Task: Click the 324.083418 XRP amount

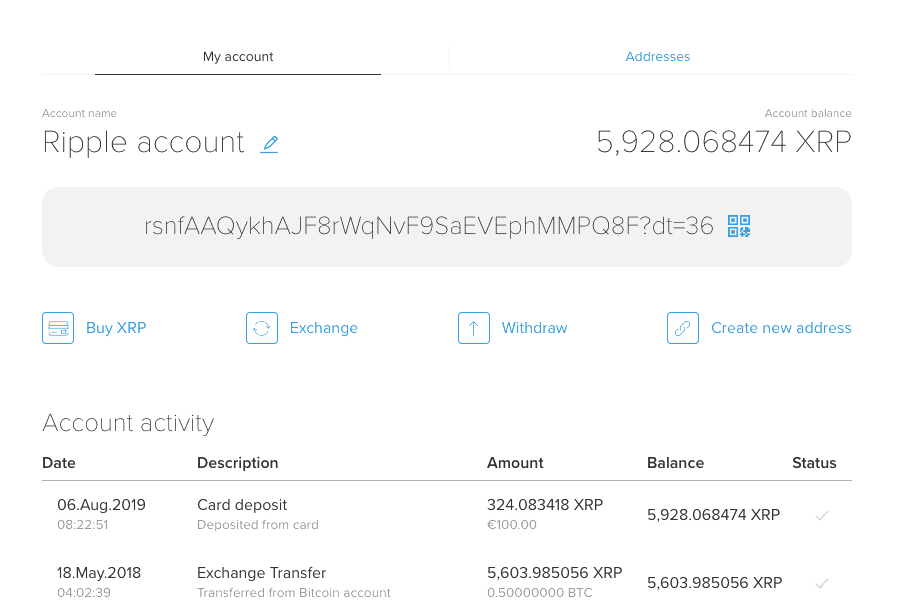Action: (545, 505)
